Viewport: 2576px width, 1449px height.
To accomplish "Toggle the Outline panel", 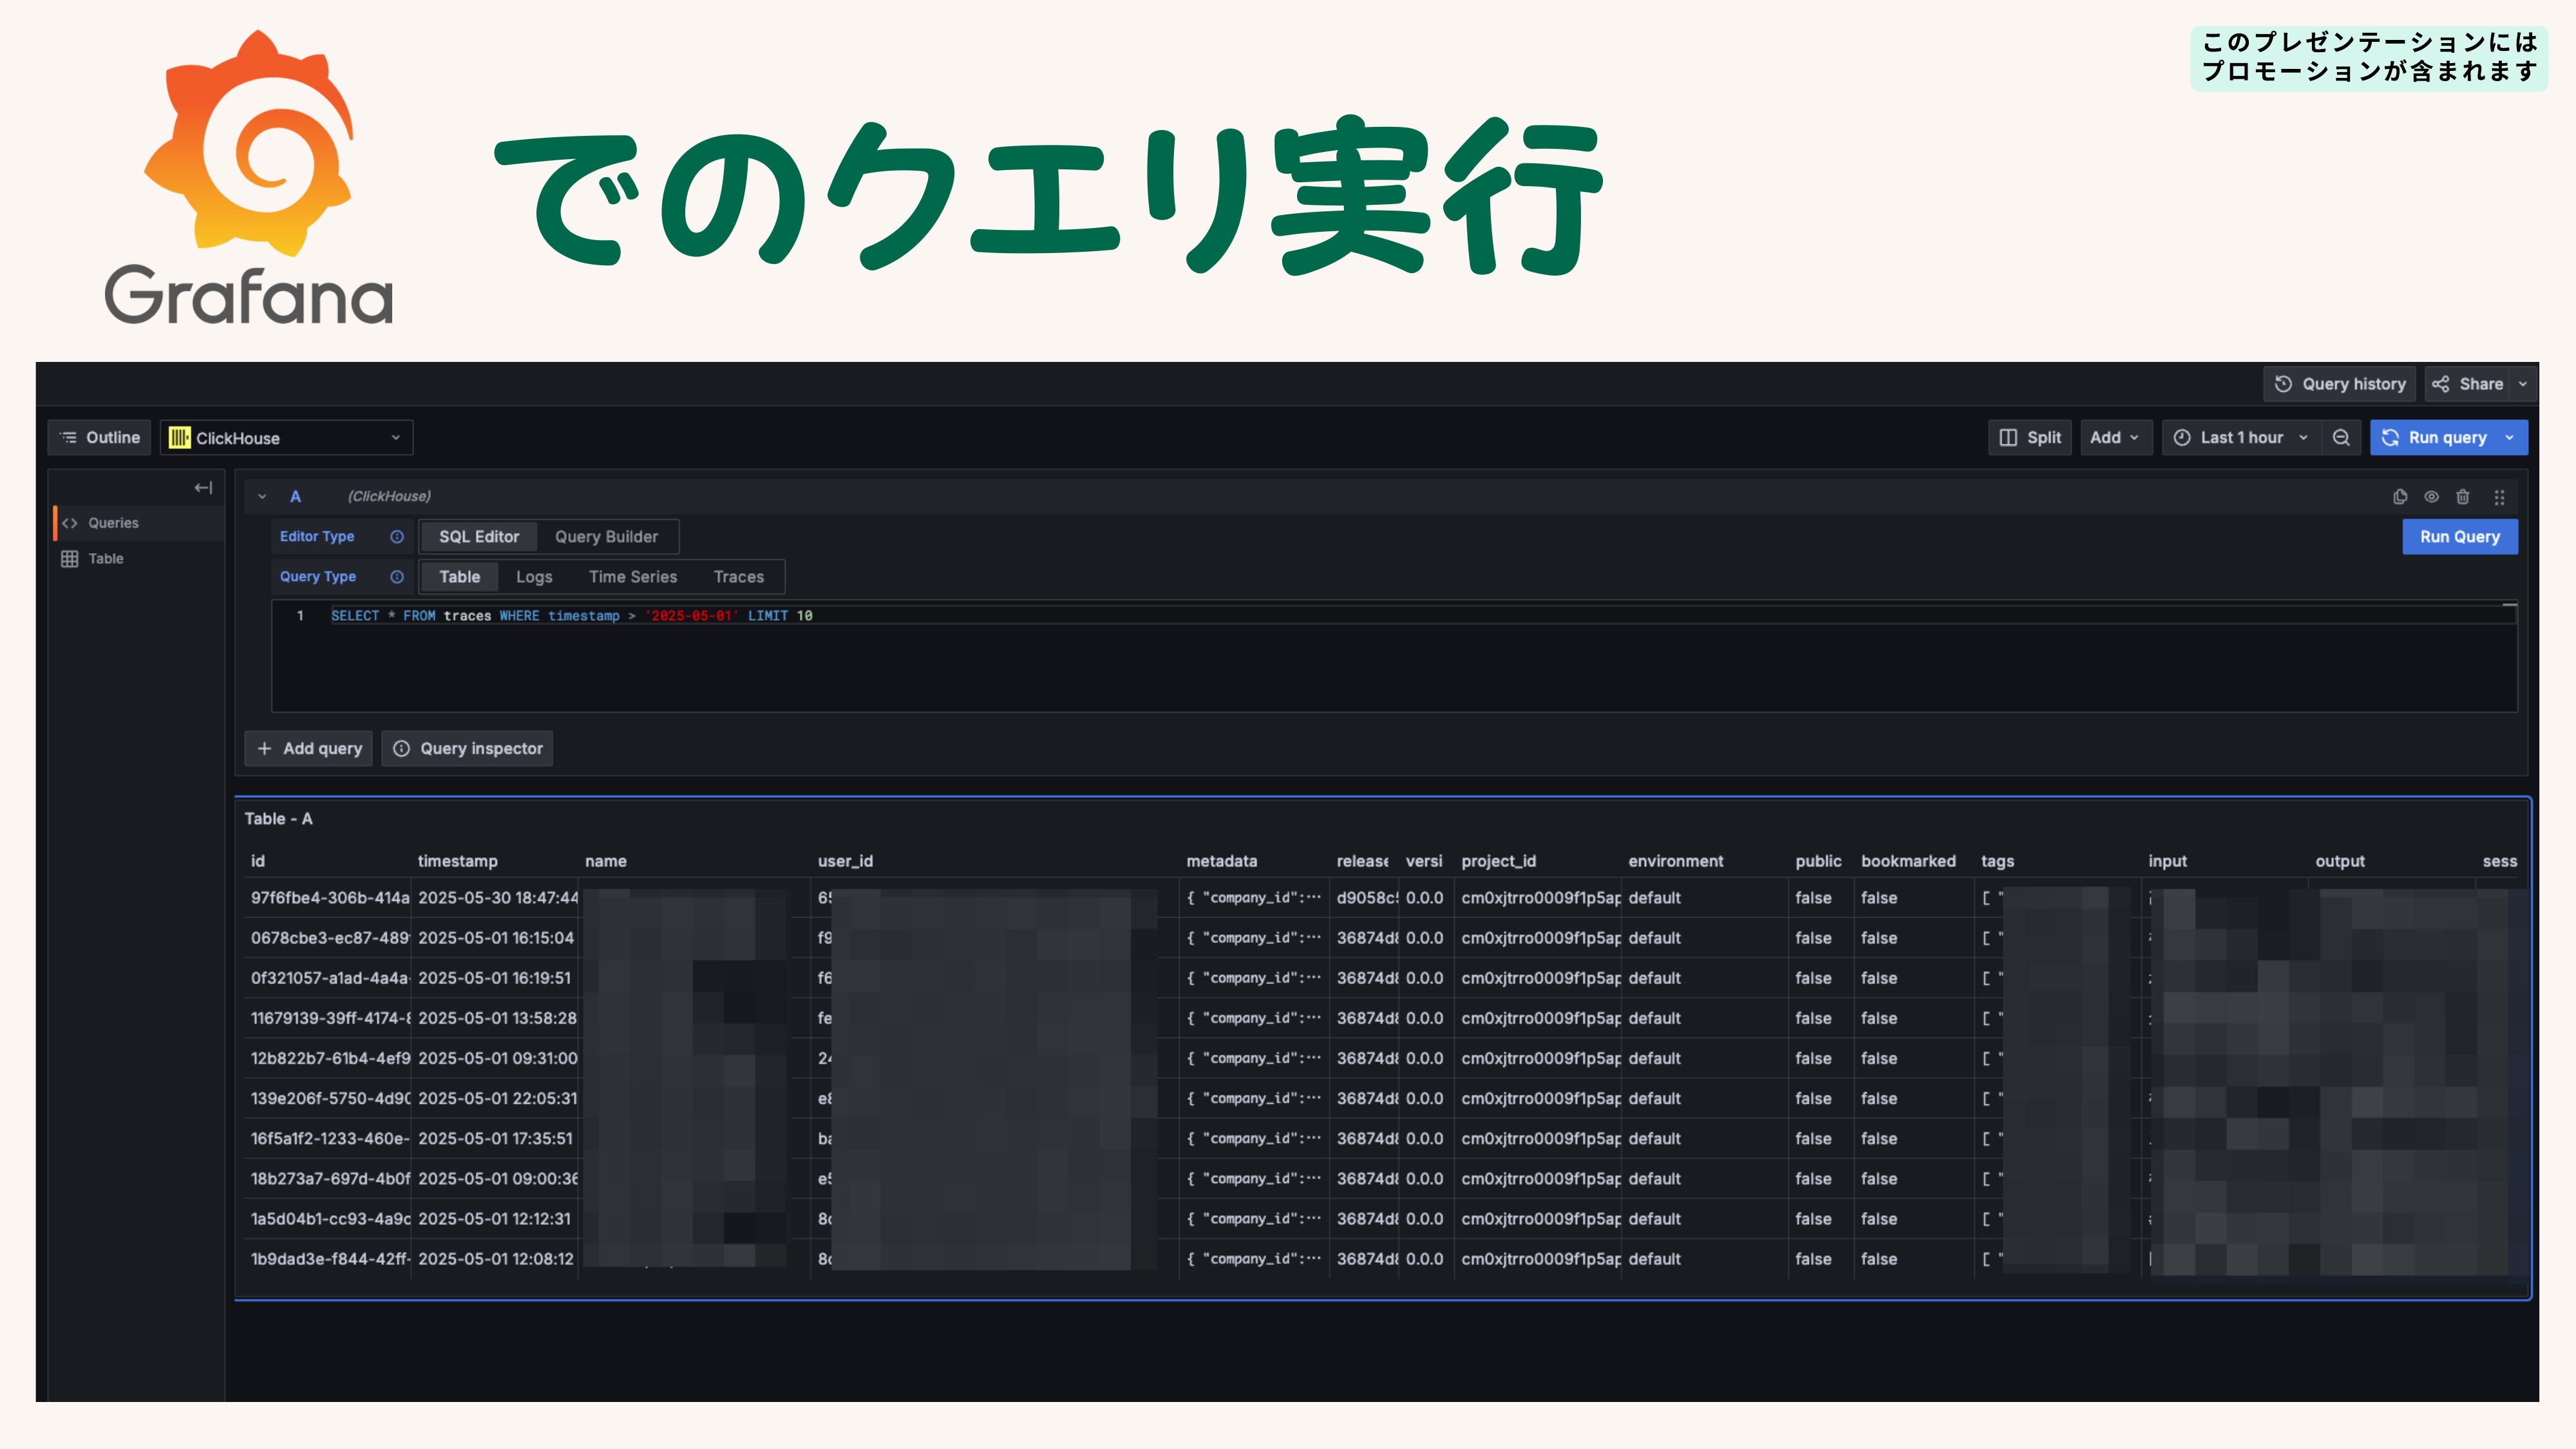I will [x=100, y=437].
